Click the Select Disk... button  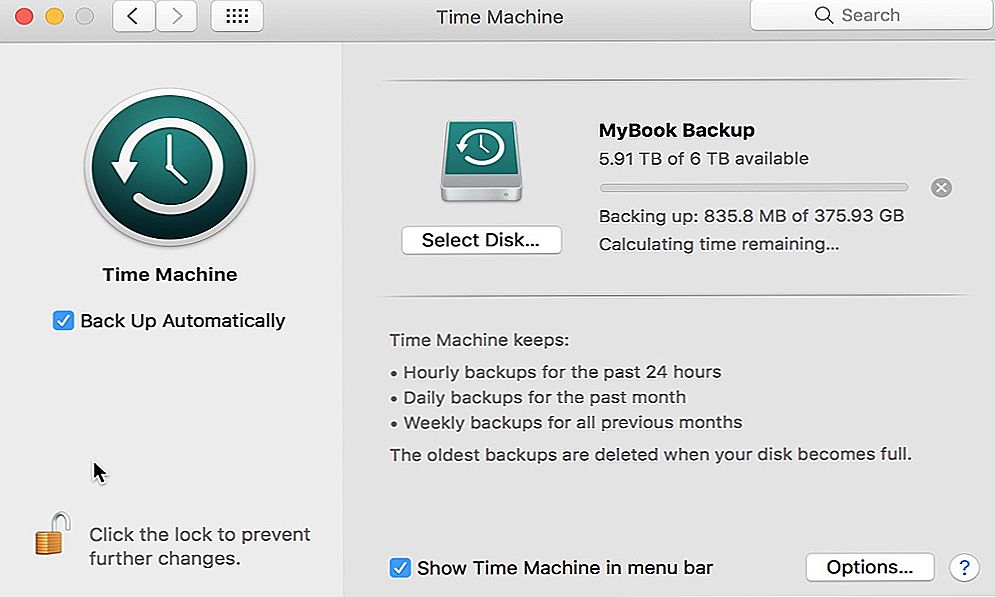pos(481,240)
